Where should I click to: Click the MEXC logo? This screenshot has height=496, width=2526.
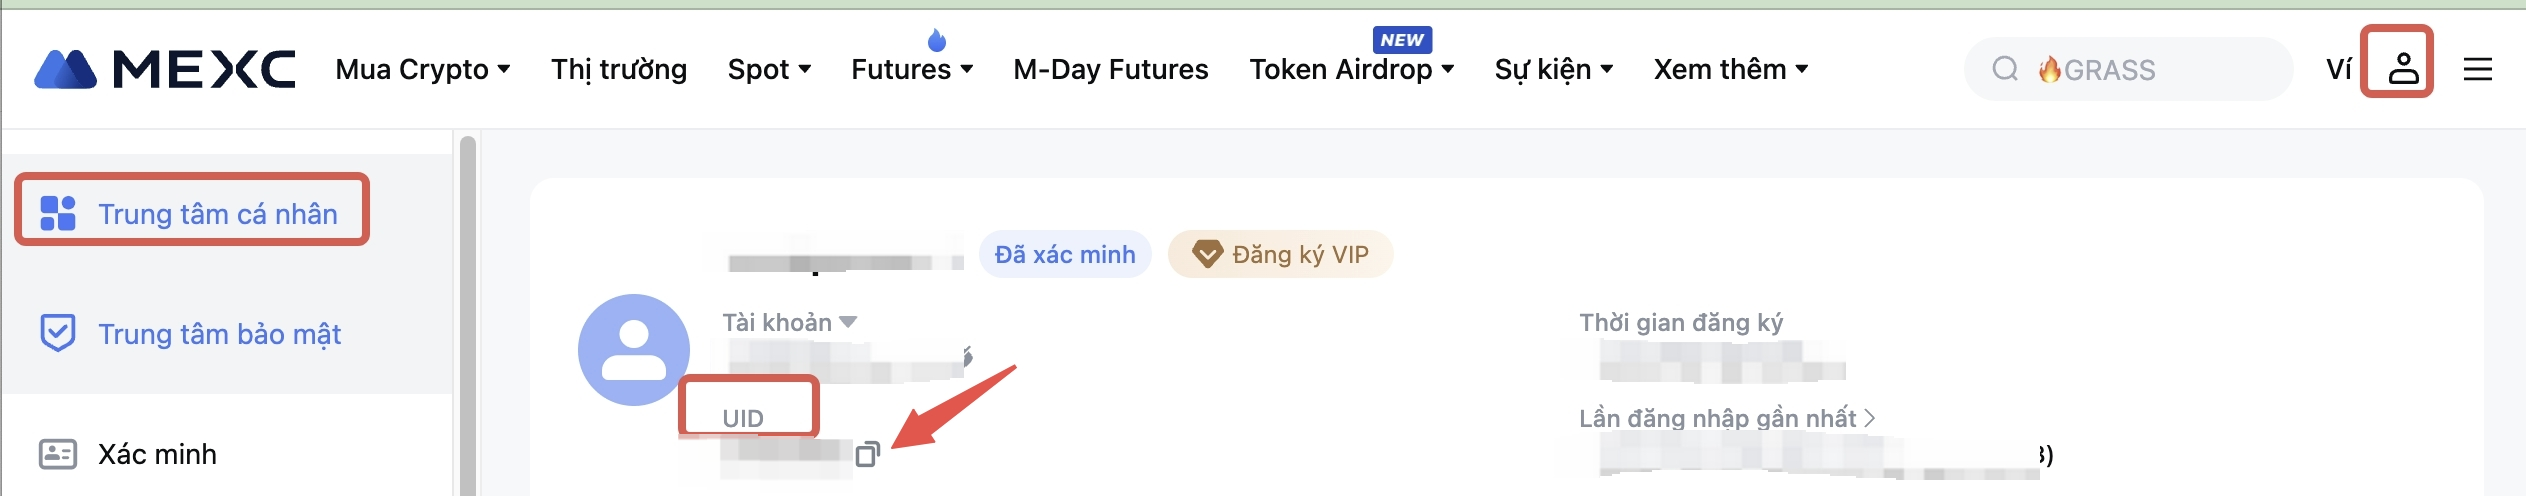coord(165,69)
